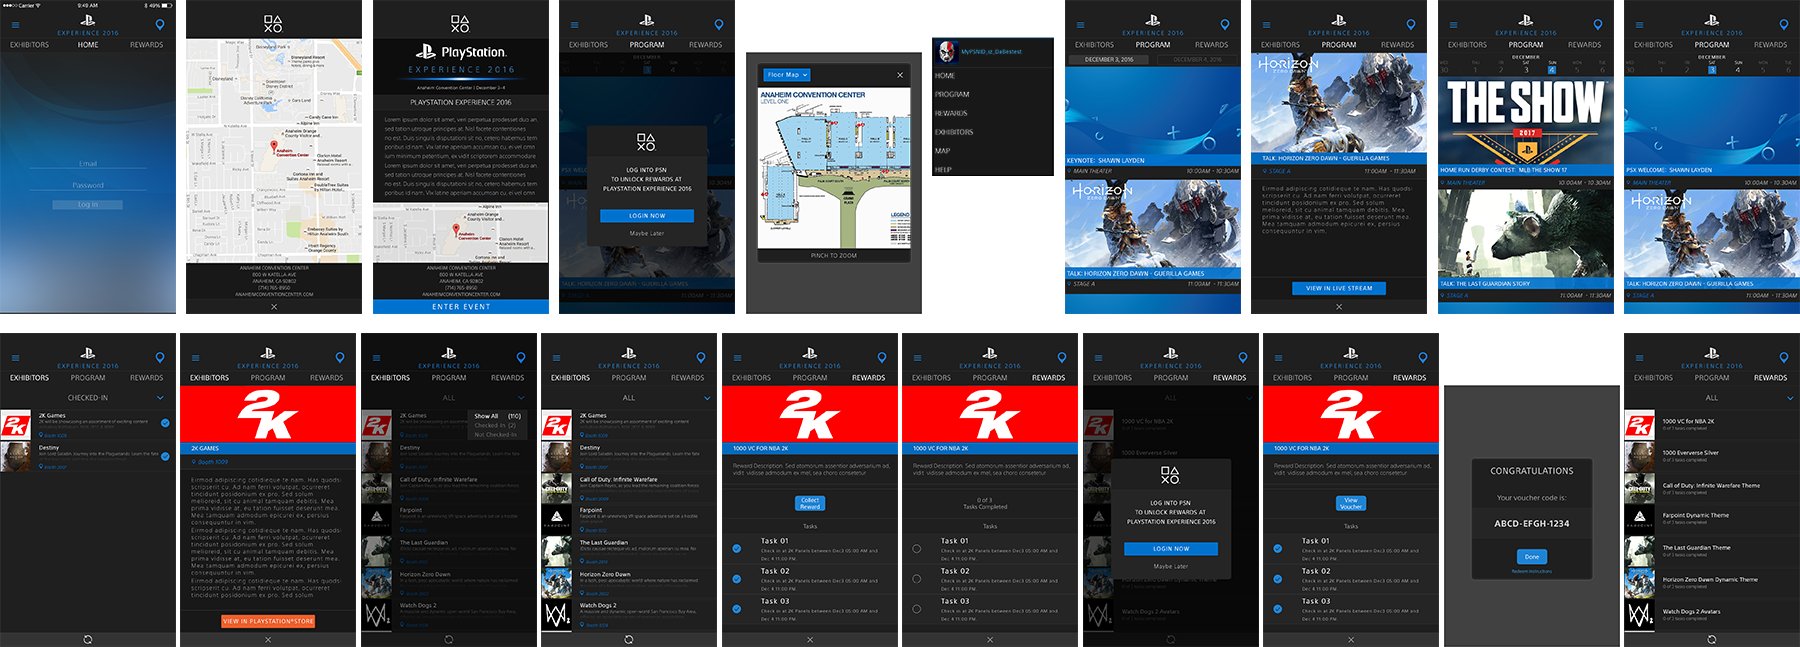This screenshot has width=1800, height=647.
Task: Choose Checked In (2) in the open filter menu
Action: click(x=495, y=425)
